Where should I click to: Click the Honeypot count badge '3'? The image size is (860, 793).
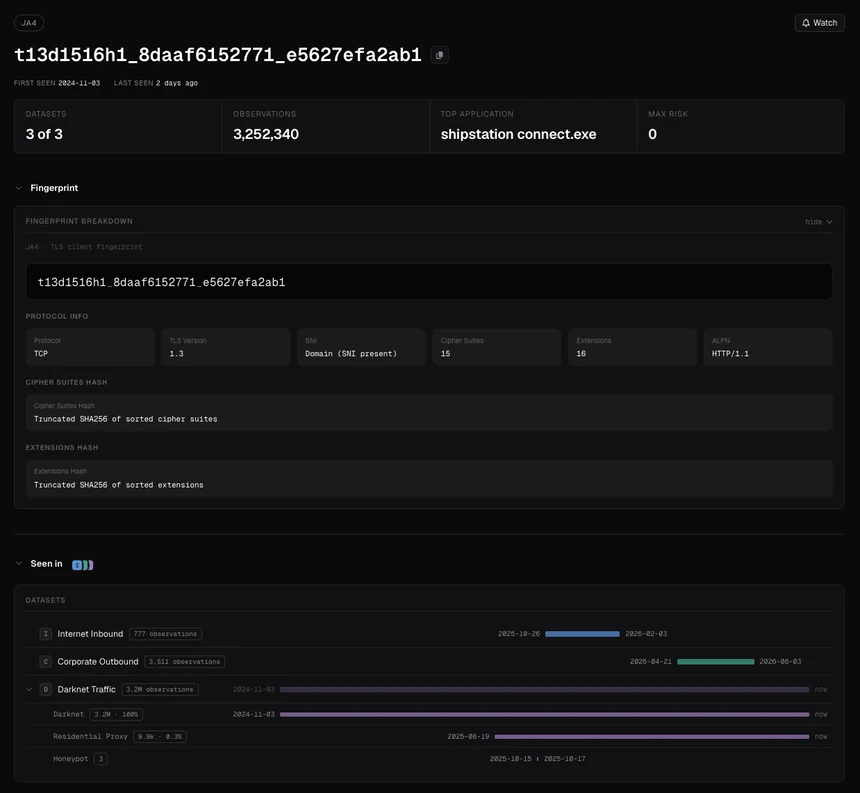point(101,759)
